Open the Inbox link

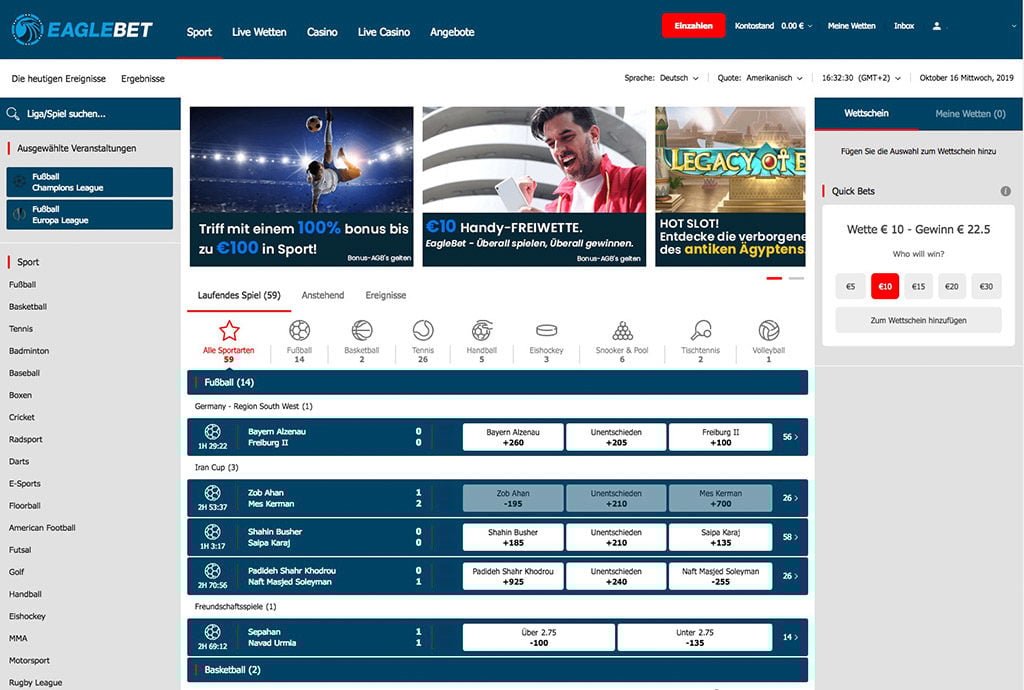pos(904,26)
